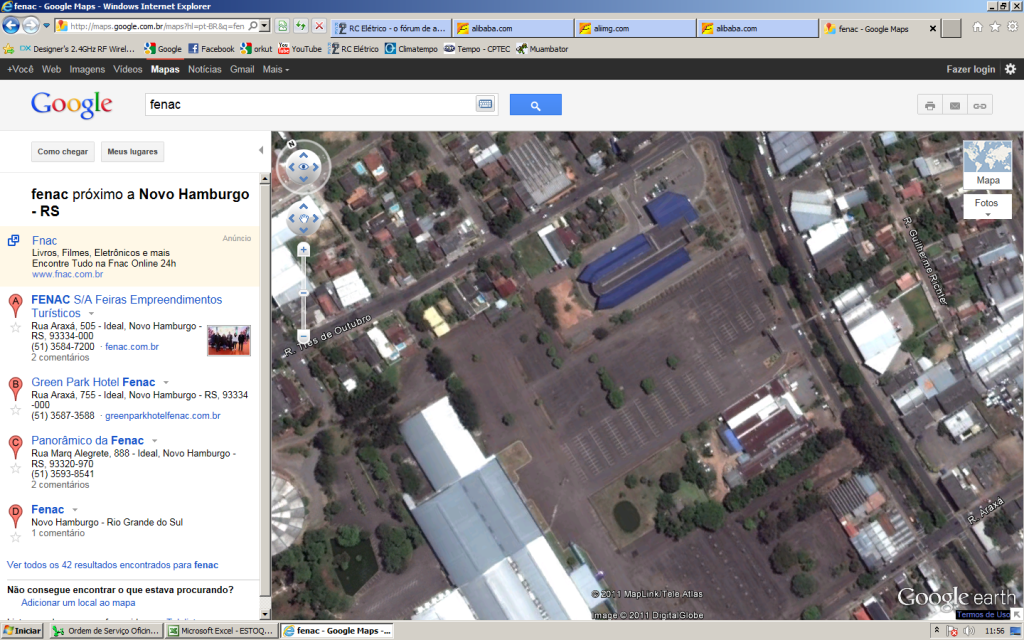Click the zoom slider handle
1024x640 pixels.
303,293
